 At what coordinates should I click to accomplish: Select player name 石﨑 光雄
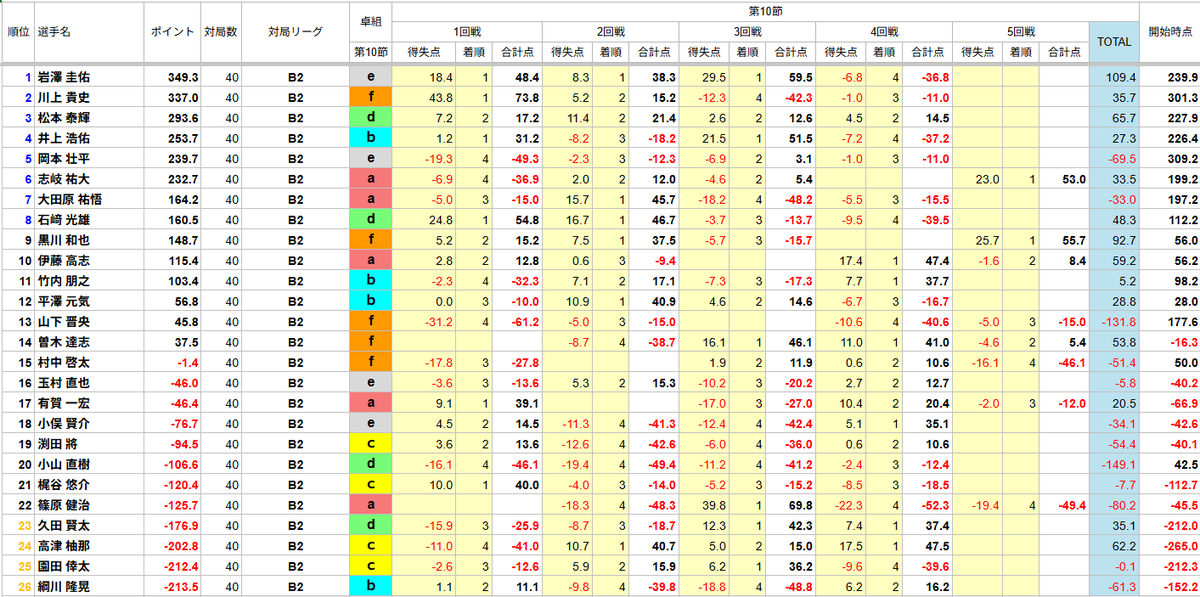click(x=63, y=220)
